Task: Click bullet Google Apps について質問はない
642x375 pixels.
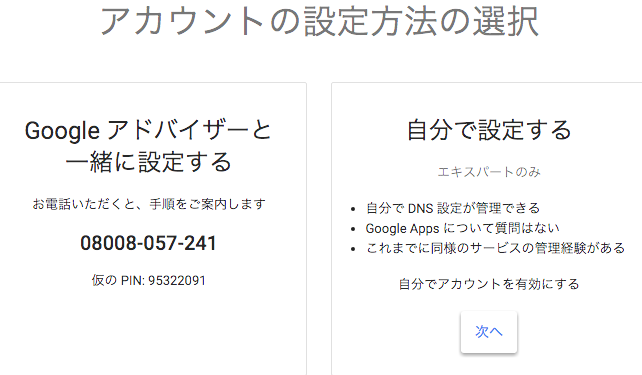Action: [462, 228]
